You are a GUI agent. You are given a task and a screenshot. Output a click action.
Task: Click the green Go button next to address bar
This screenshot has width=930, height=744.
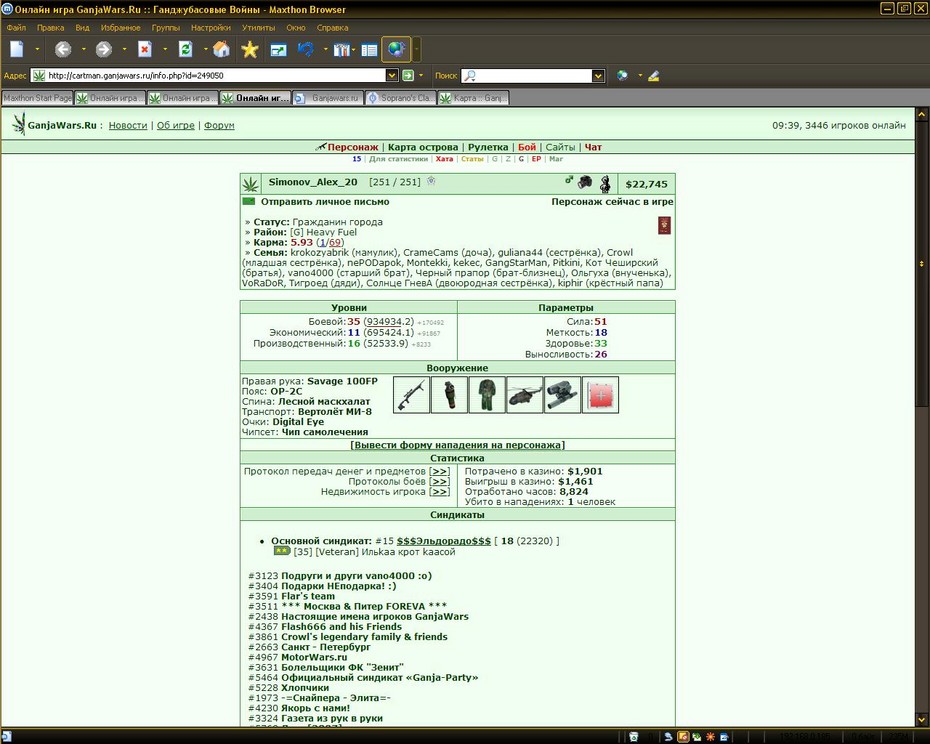[x=408, y=75]
